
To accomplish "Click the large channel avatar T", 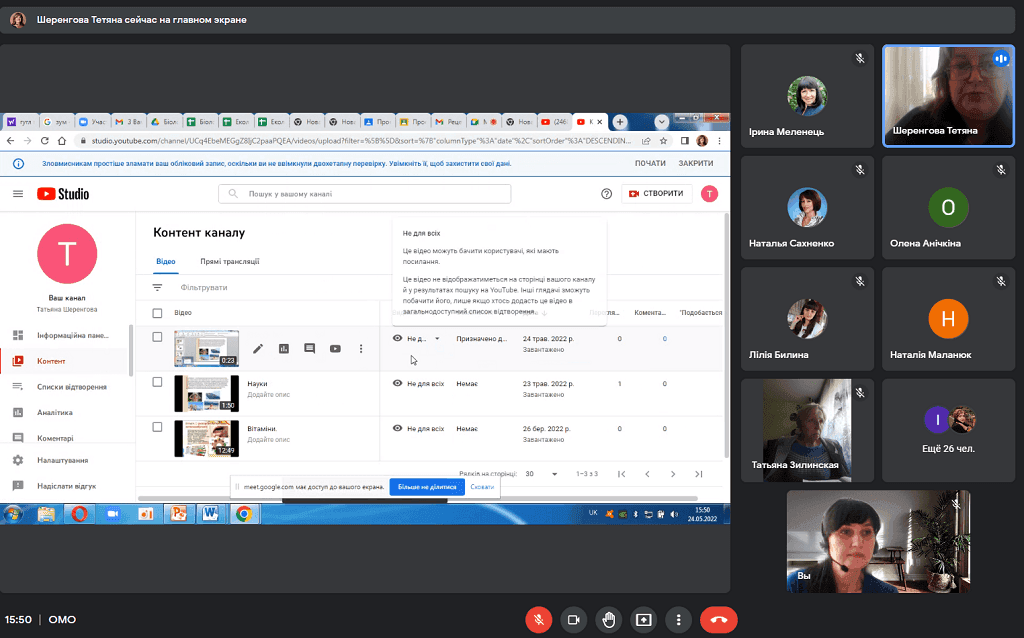I will [67, 253].
